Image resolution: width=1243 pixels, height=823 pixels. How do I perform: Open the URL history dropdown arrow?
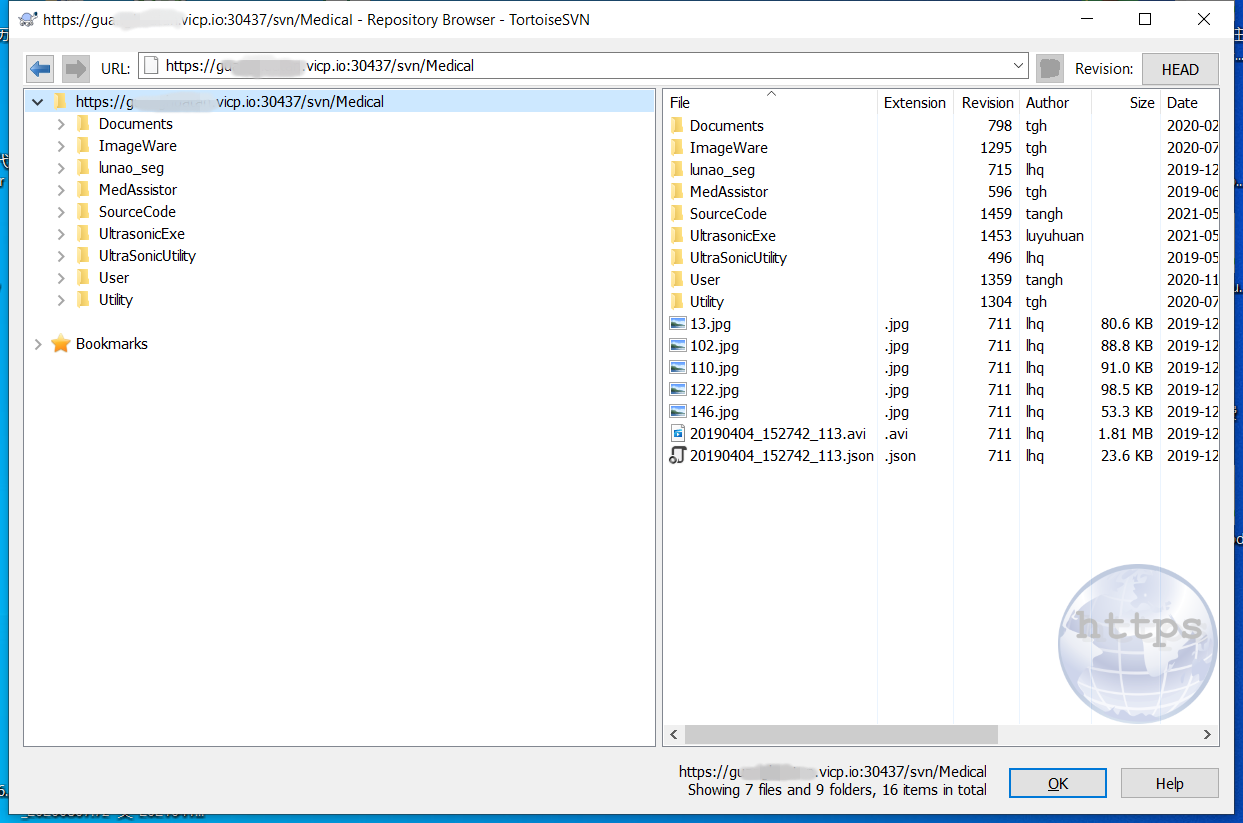coord(1018,66)
